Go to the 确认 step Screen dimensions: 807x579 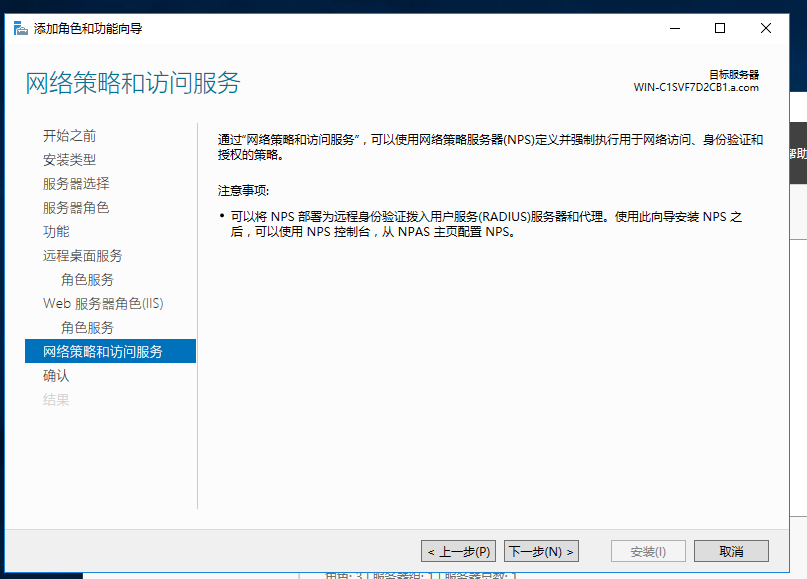point(56,376)
